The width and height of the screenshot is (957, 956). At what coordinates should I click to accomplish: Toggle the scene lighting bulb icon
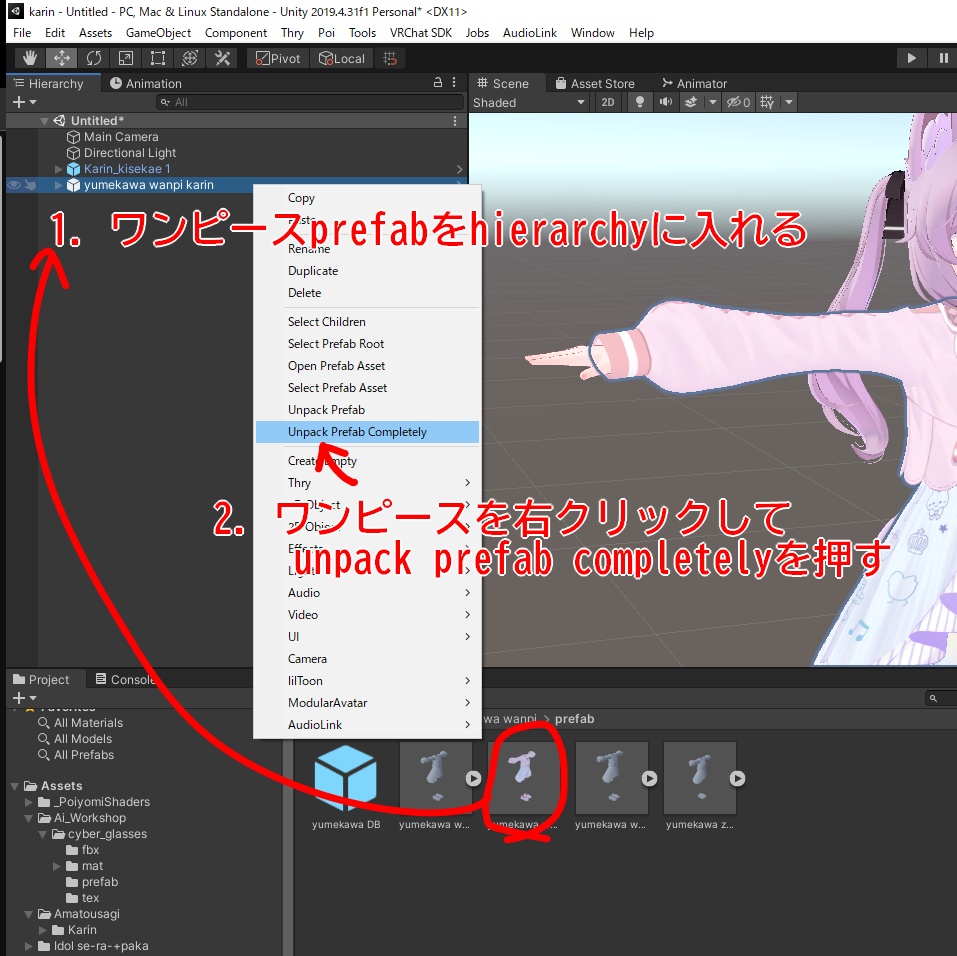[639, 102]
